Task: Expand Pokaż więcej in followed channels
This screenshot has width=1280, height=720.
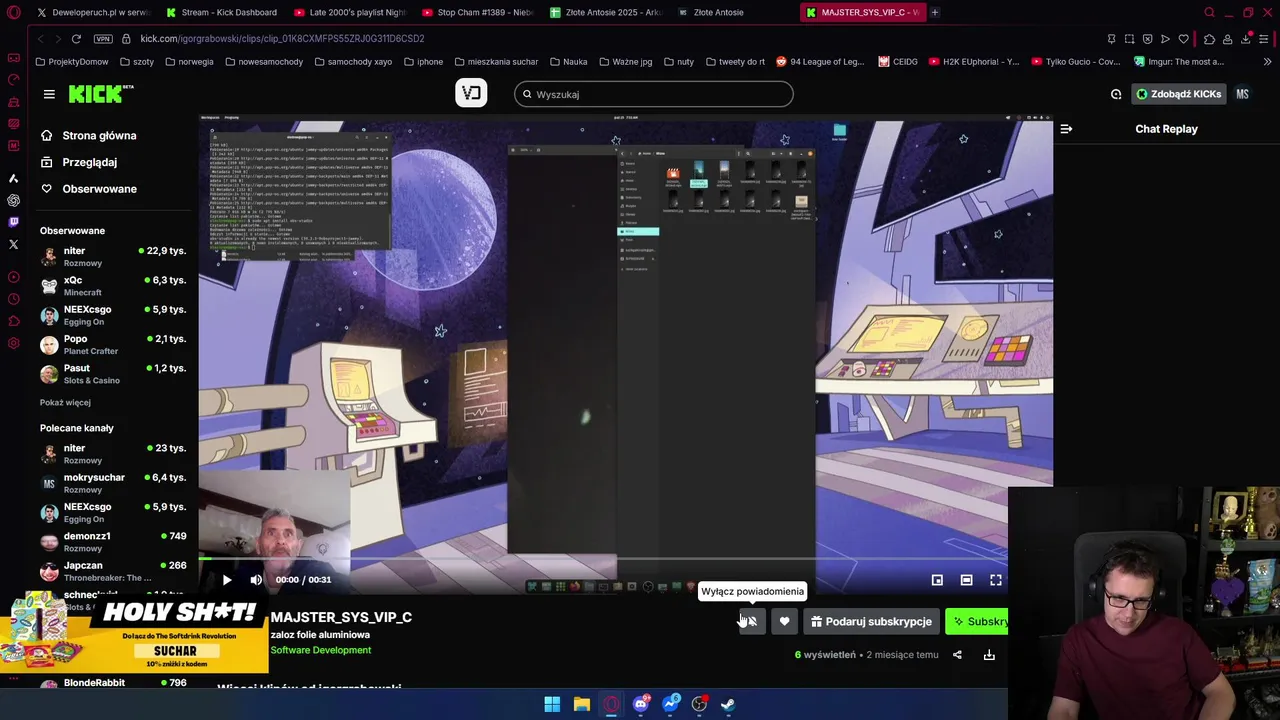Action: (65, 402)
